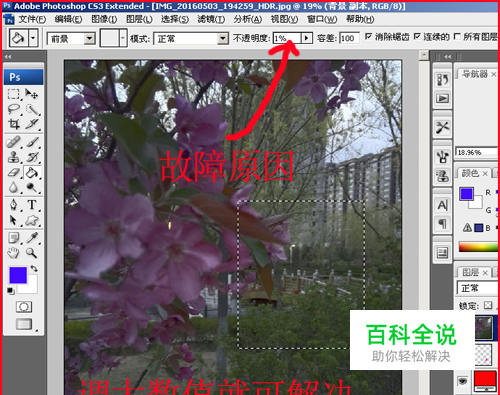Image resolution: width=500 pixels, height=395 pixels.
Task: Click the navigator zoom field 18.96%
Action: pos(476,152)
